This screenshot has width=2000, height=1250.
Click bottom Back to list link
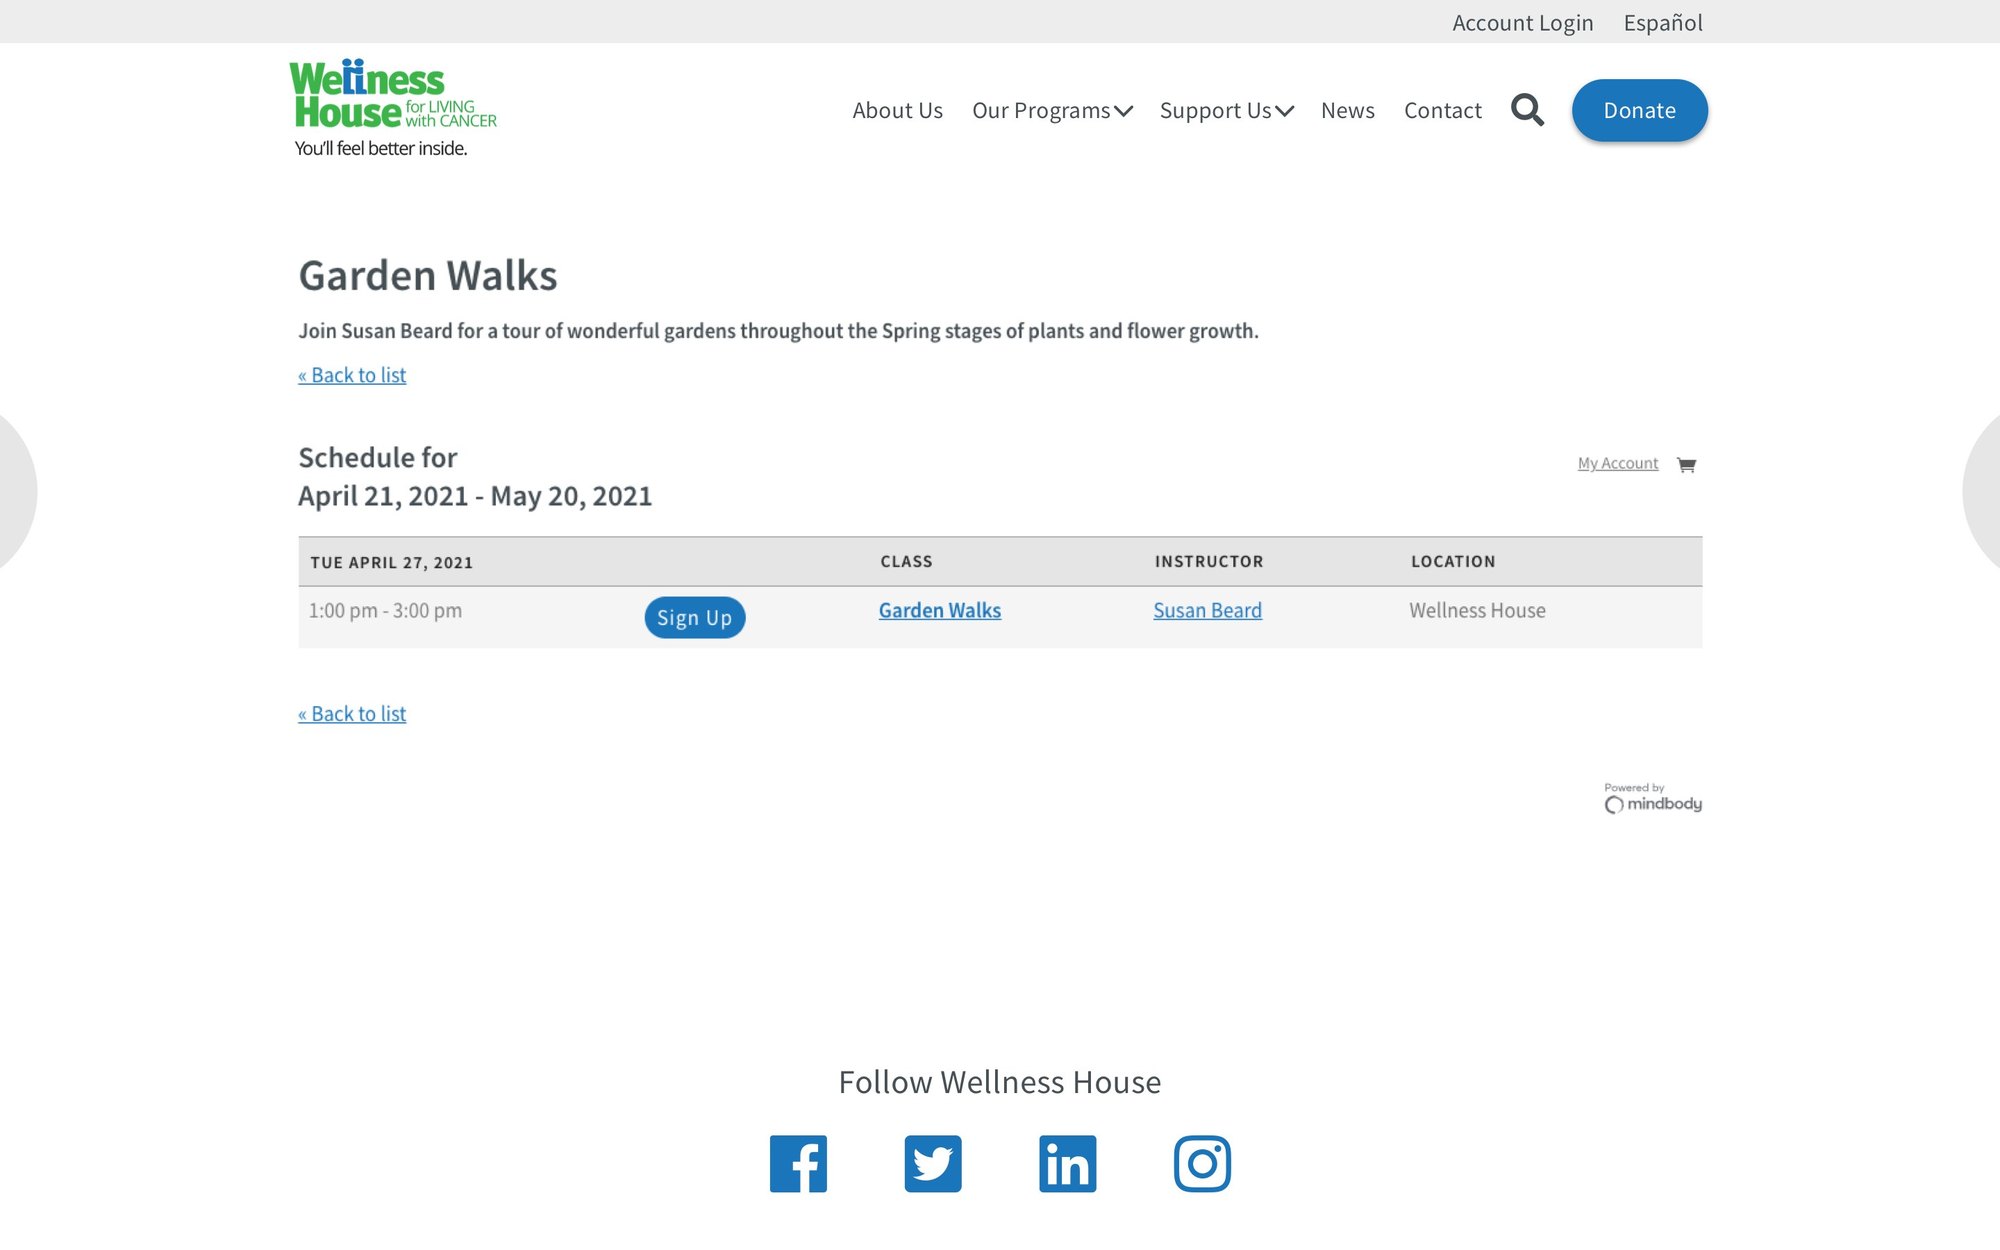click(352, 714)
